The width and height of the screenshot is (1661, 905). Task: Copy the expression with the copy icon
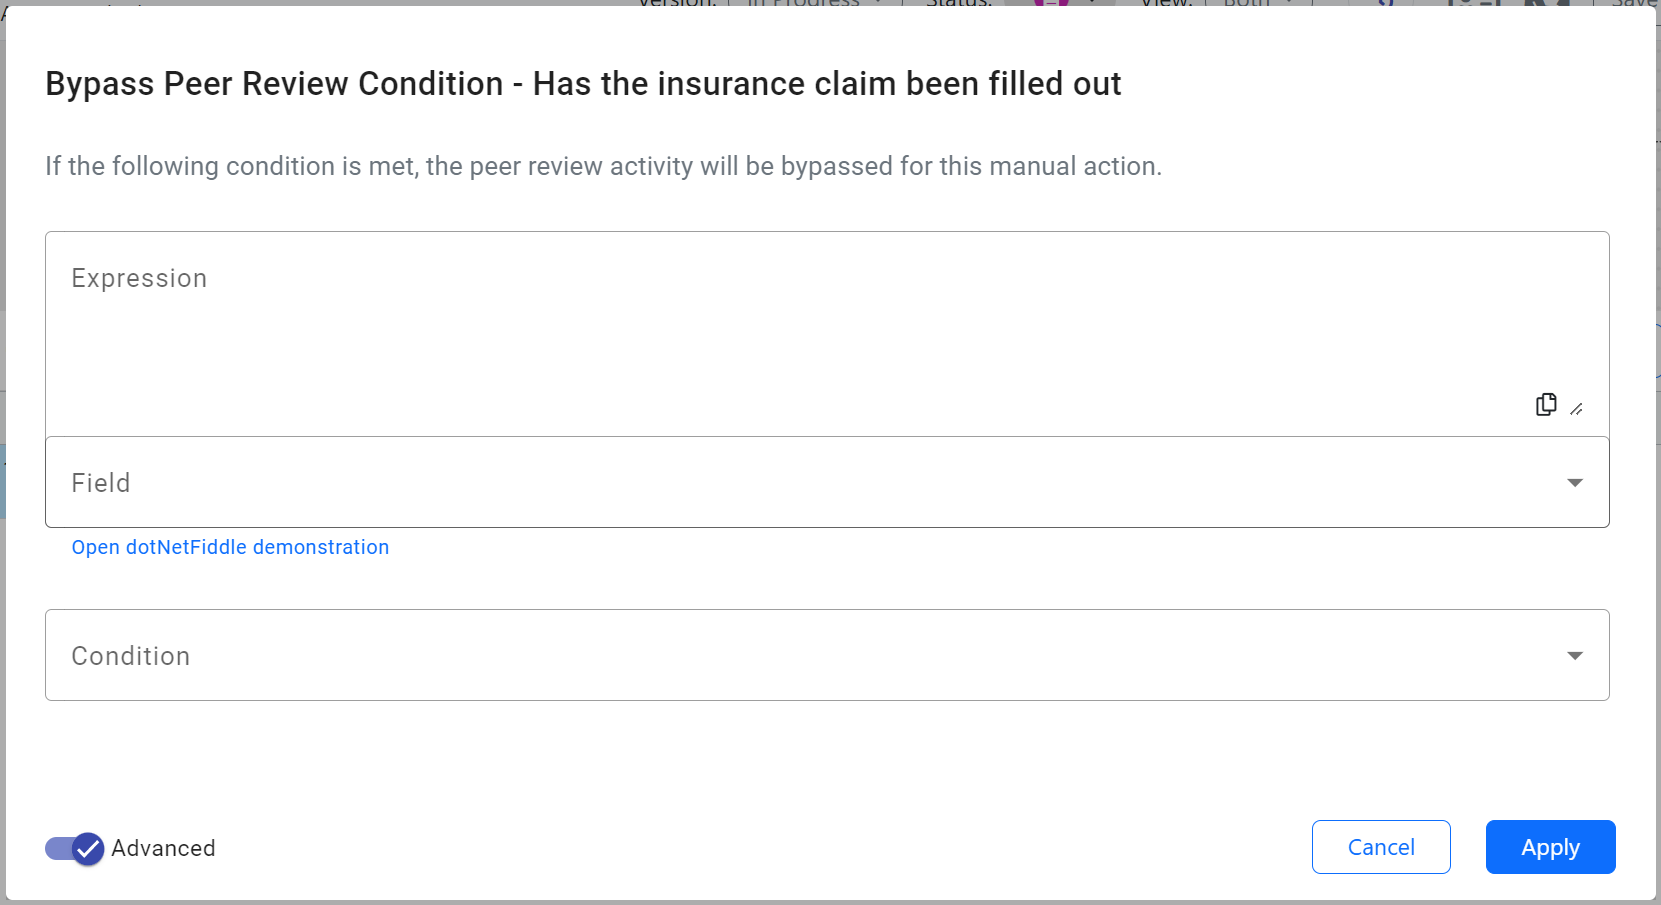(1546, 404)
